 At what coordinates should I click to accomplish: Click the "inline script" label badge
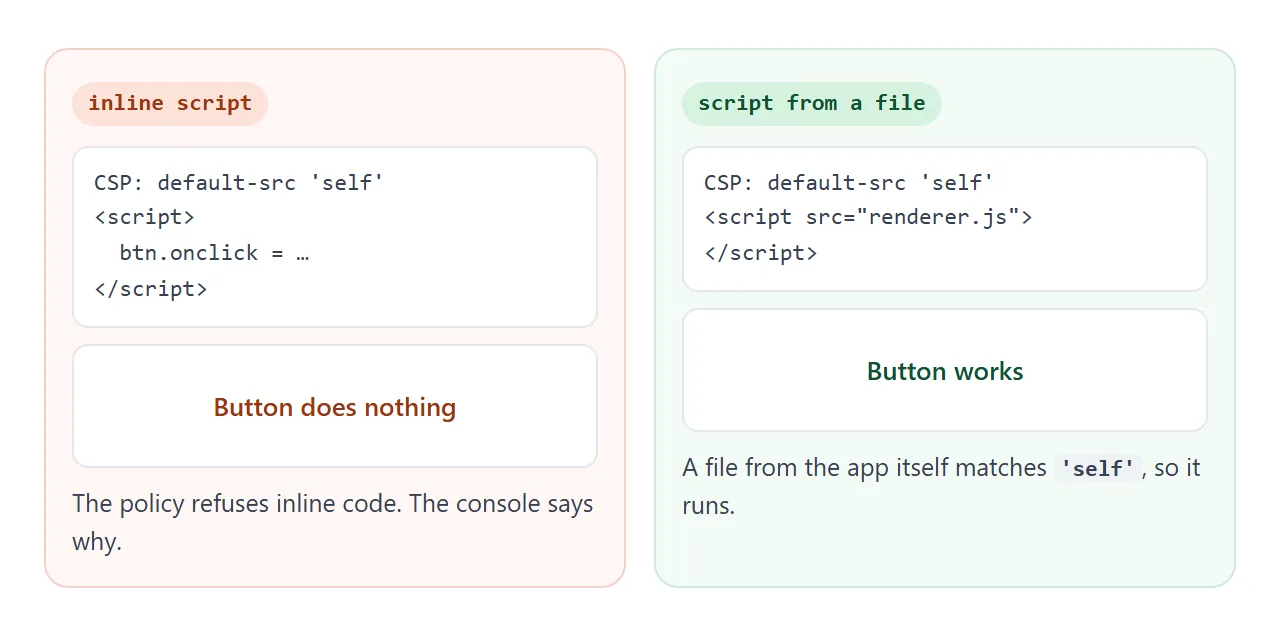(170, 104)
